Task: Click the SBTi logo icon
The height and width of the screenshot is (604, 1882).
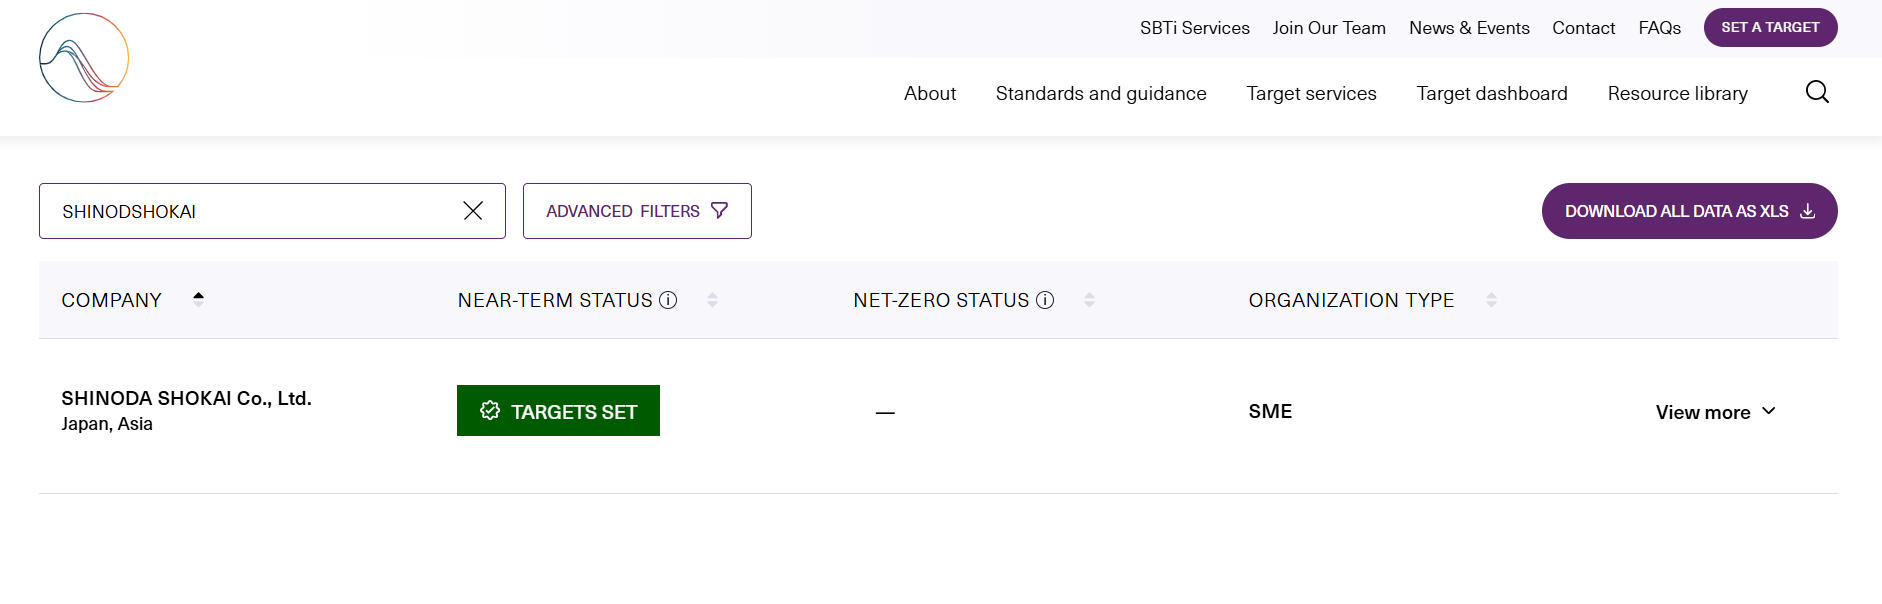Action: click(84, 58)
